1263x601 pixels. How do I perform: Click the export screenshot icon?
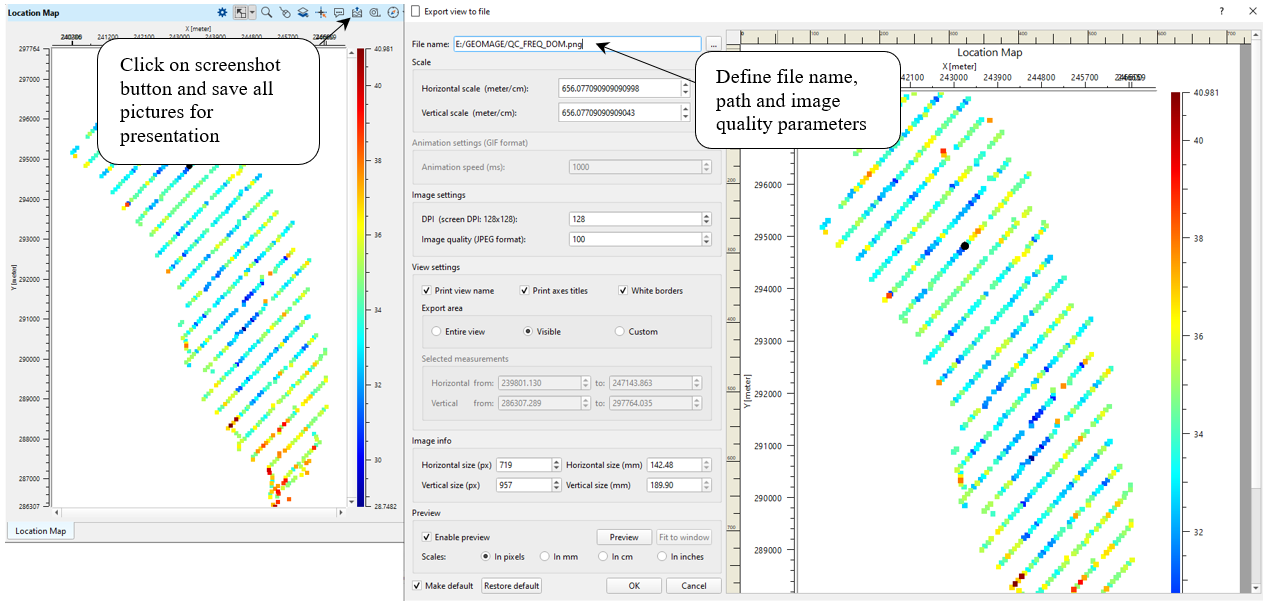click(x=357, y=13)
